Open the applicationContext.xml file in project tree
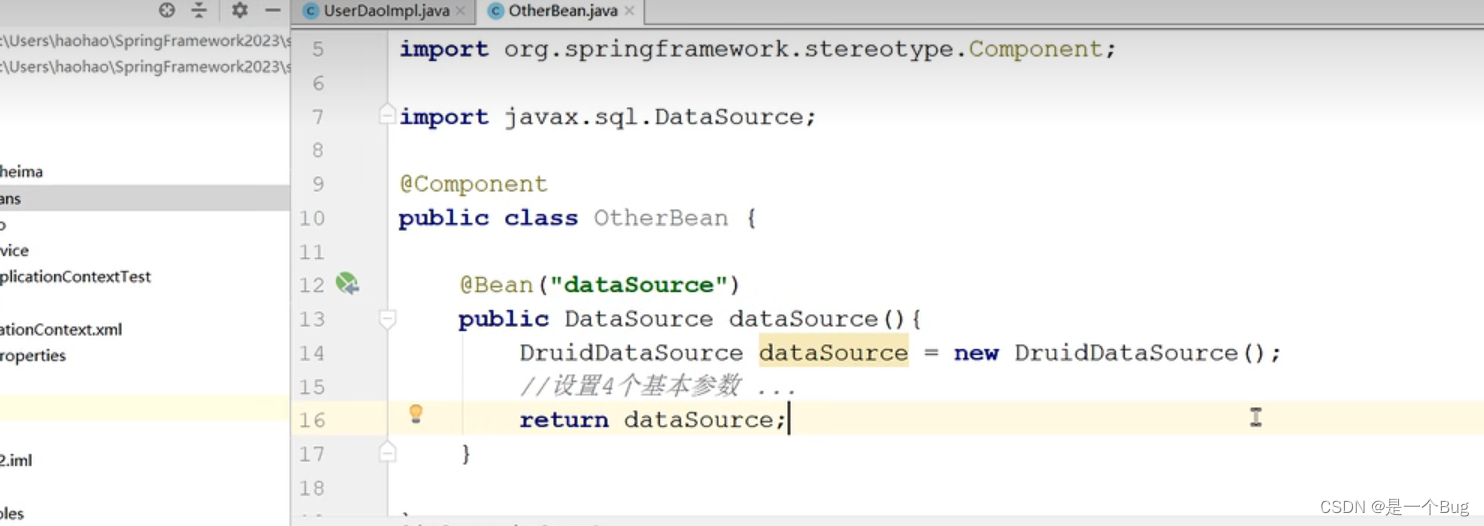This screenshot has height=526, width=1484. [62, 330]
